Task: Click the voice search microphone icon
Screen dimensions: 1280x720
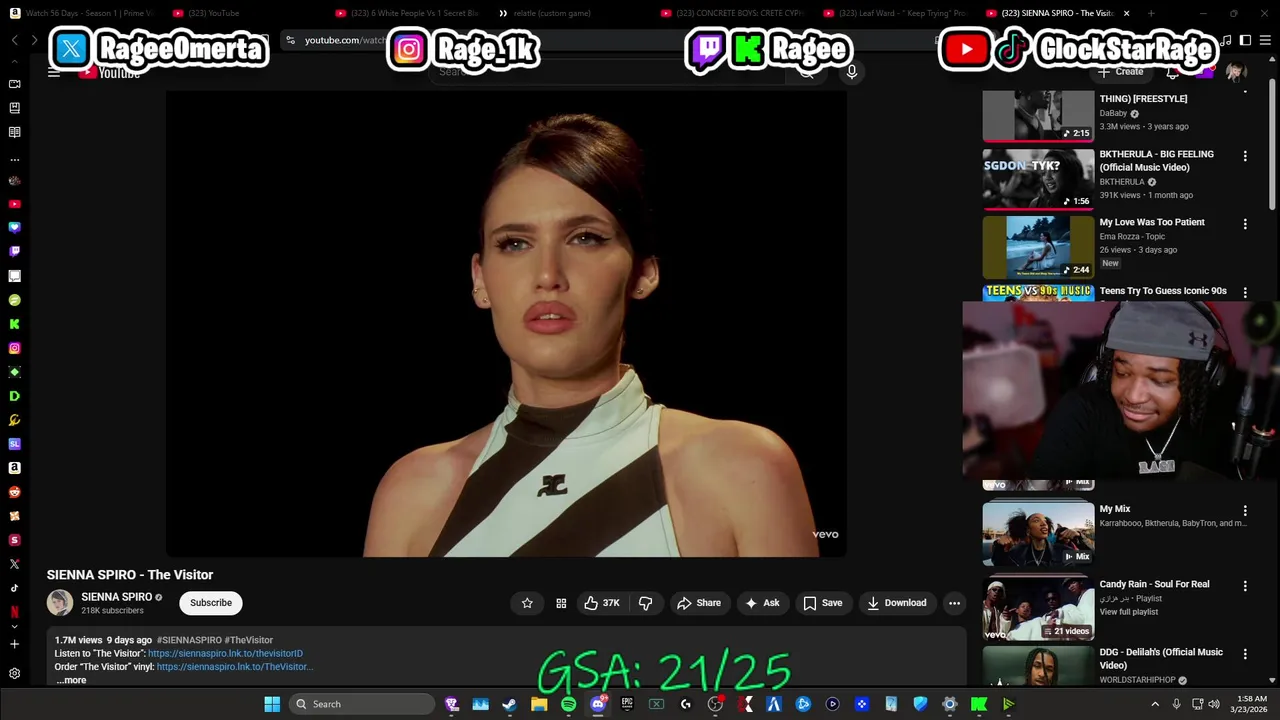Action: tap(851, 71)
